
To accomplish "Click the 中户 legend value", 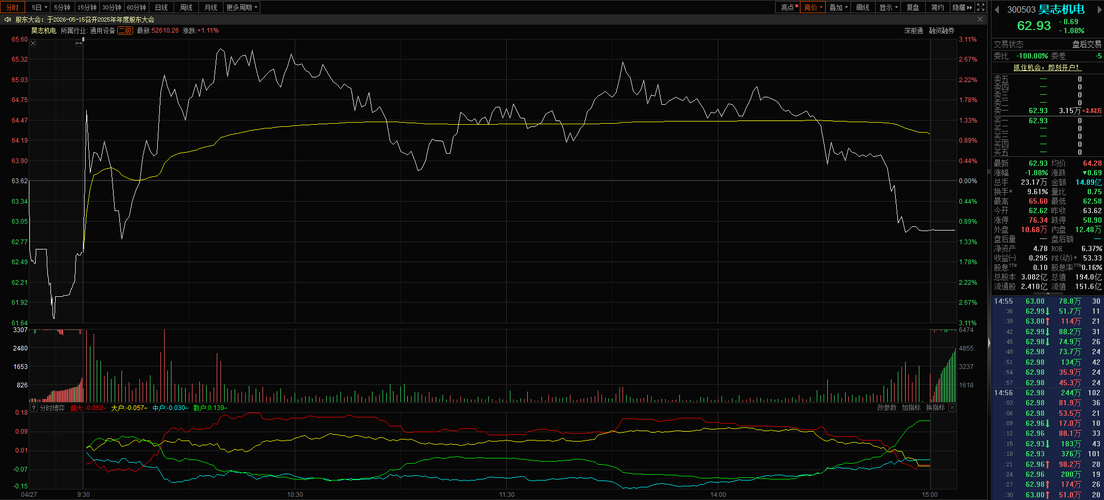I will pos(170,408).
